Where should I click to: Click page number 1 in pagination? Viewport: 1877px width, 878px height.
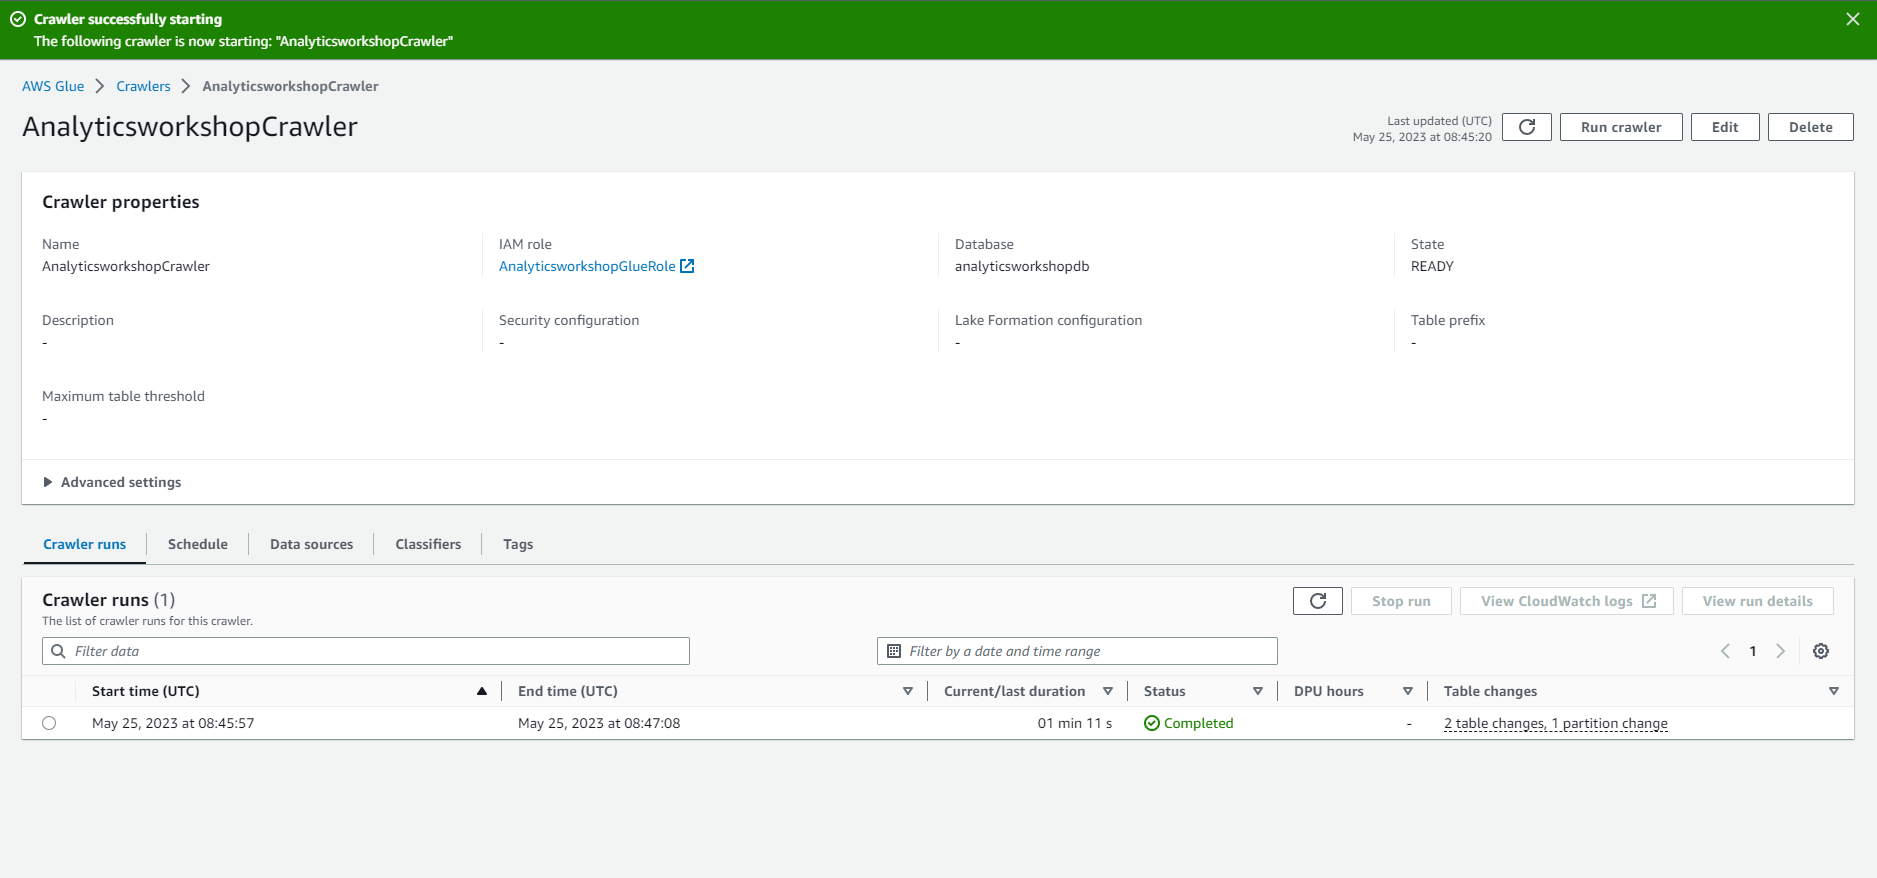click(1752, 651)
